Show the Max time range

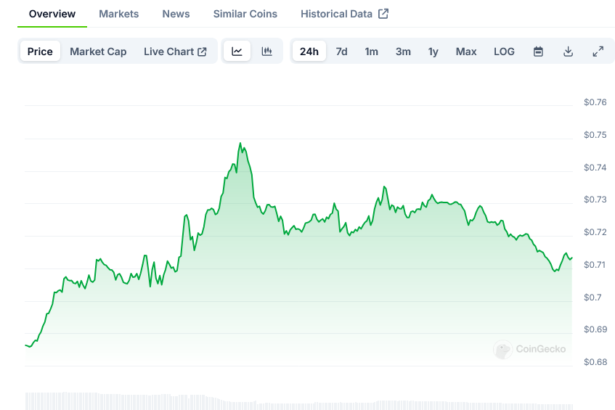click(x=466, y=51)
